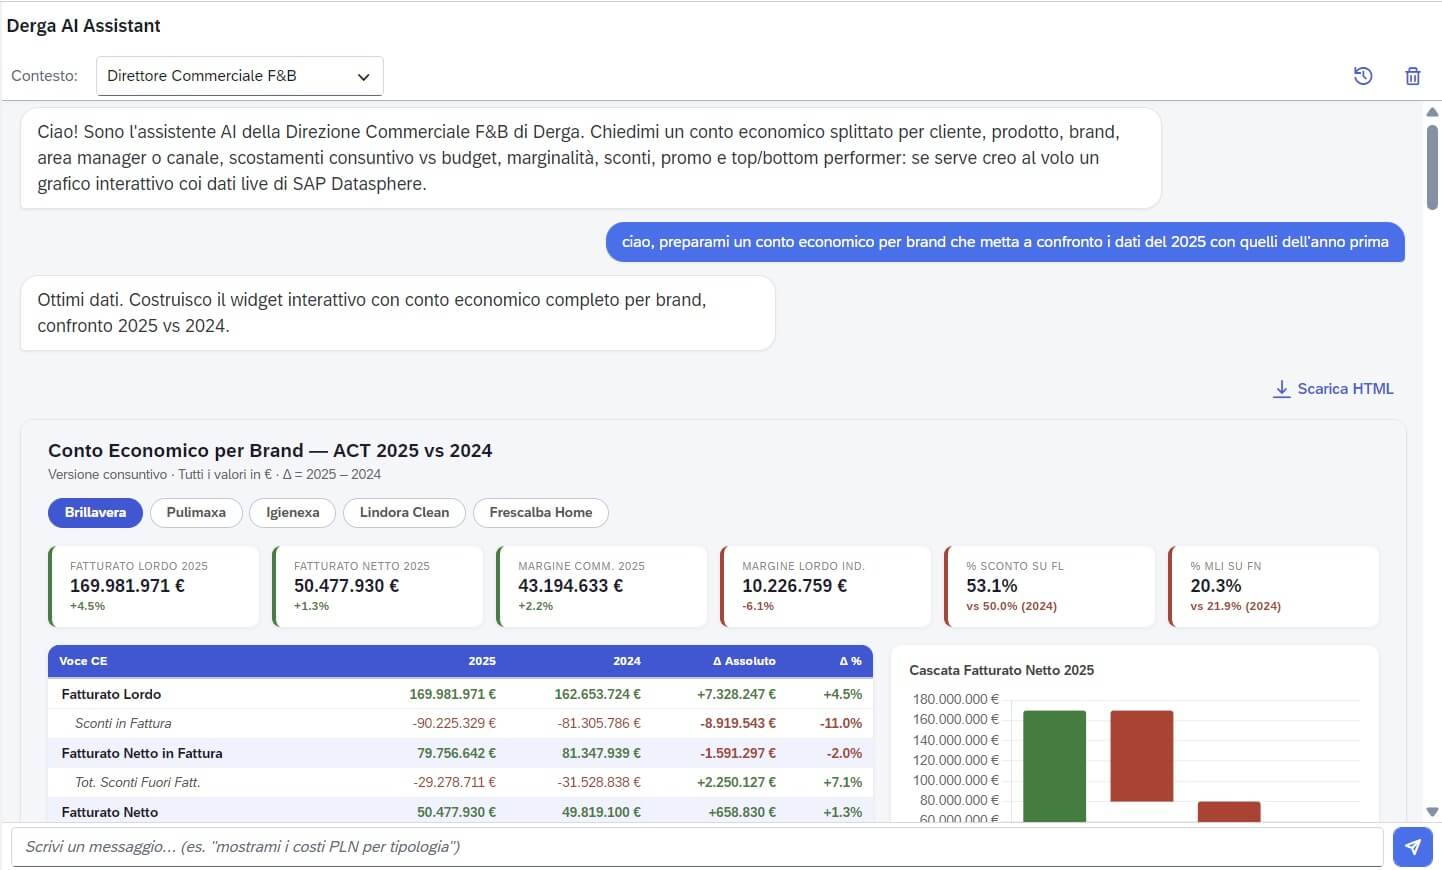Screen dimensions: 1442x870
Task: Click the percent value -11.0%
Action: click(x=841, y=723)
